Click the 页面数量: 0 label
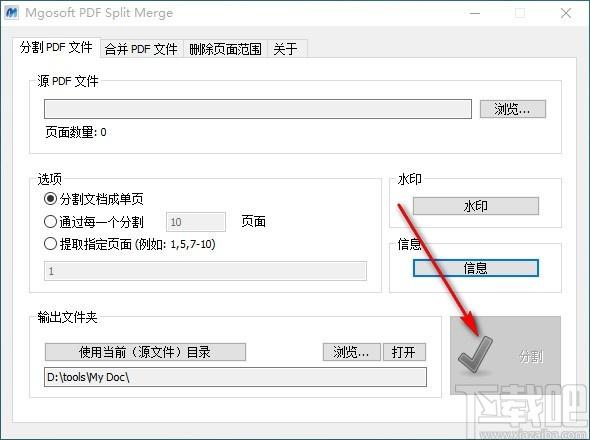This screenshot has height=440, width=590. (x=76, y=132)
